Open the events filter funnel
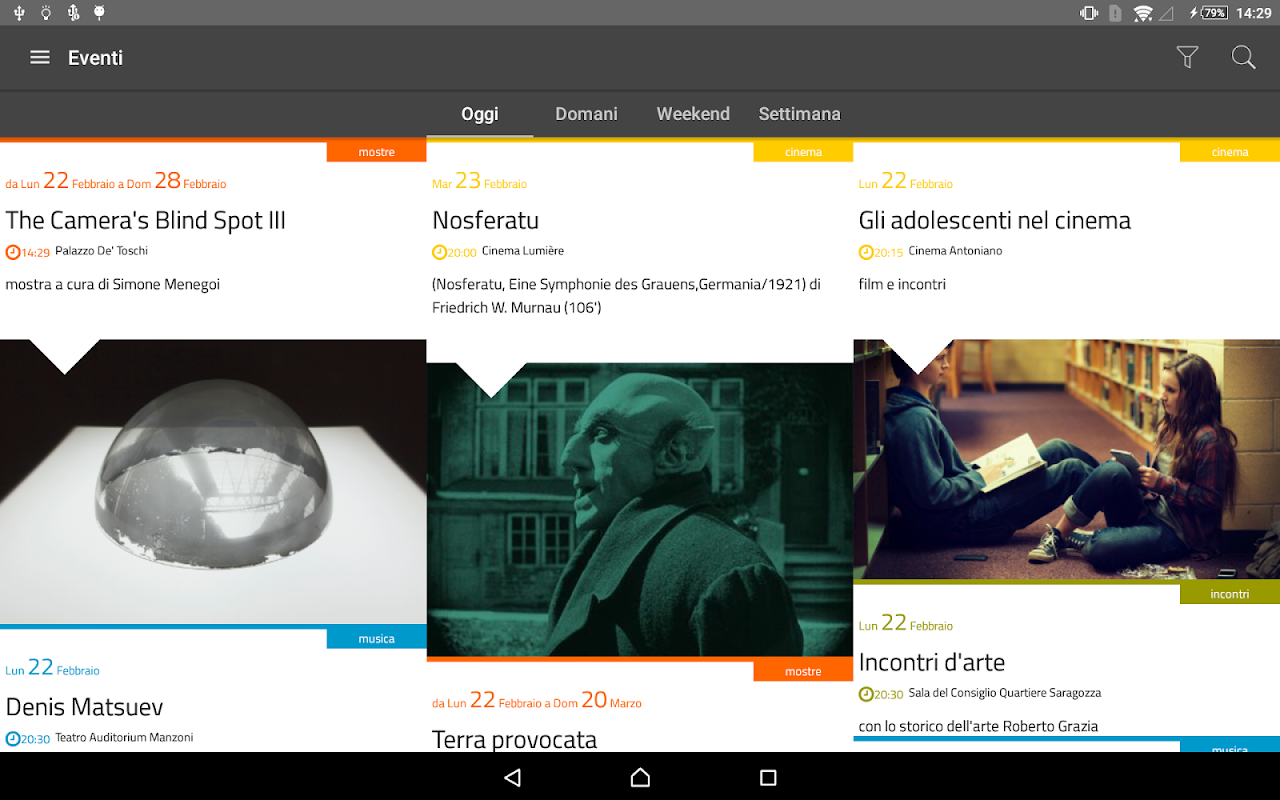Image resolution: width=1280 pixels, height=800 pixels. [1187, 58]
